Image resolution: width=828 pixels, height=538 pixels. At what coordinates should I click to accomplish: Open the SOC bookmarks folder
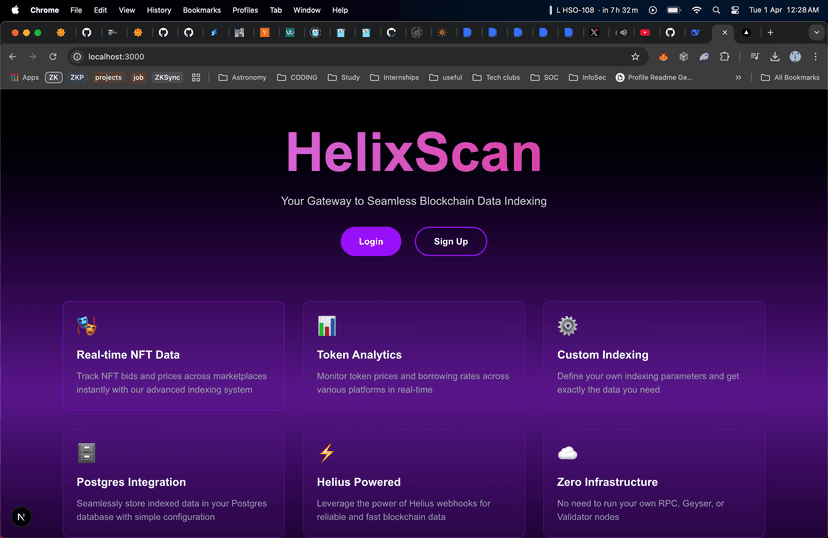click(544, 78)
